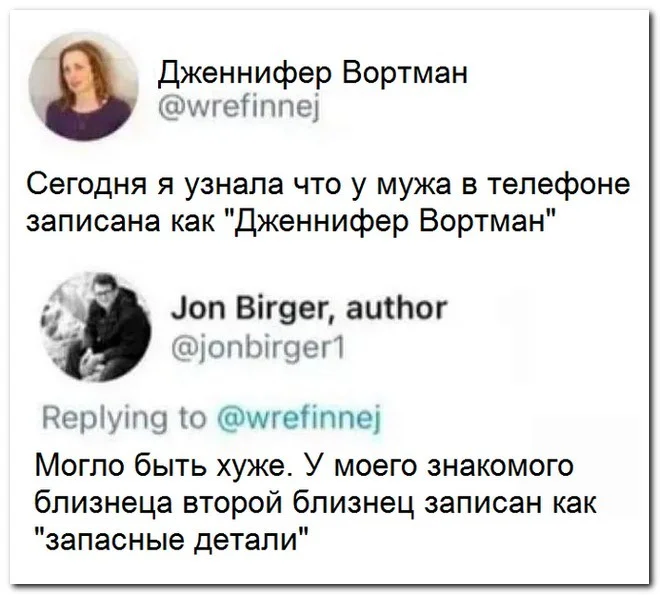Follow the blue @wrefinnej mention in the reply

[x=300, y=418]
